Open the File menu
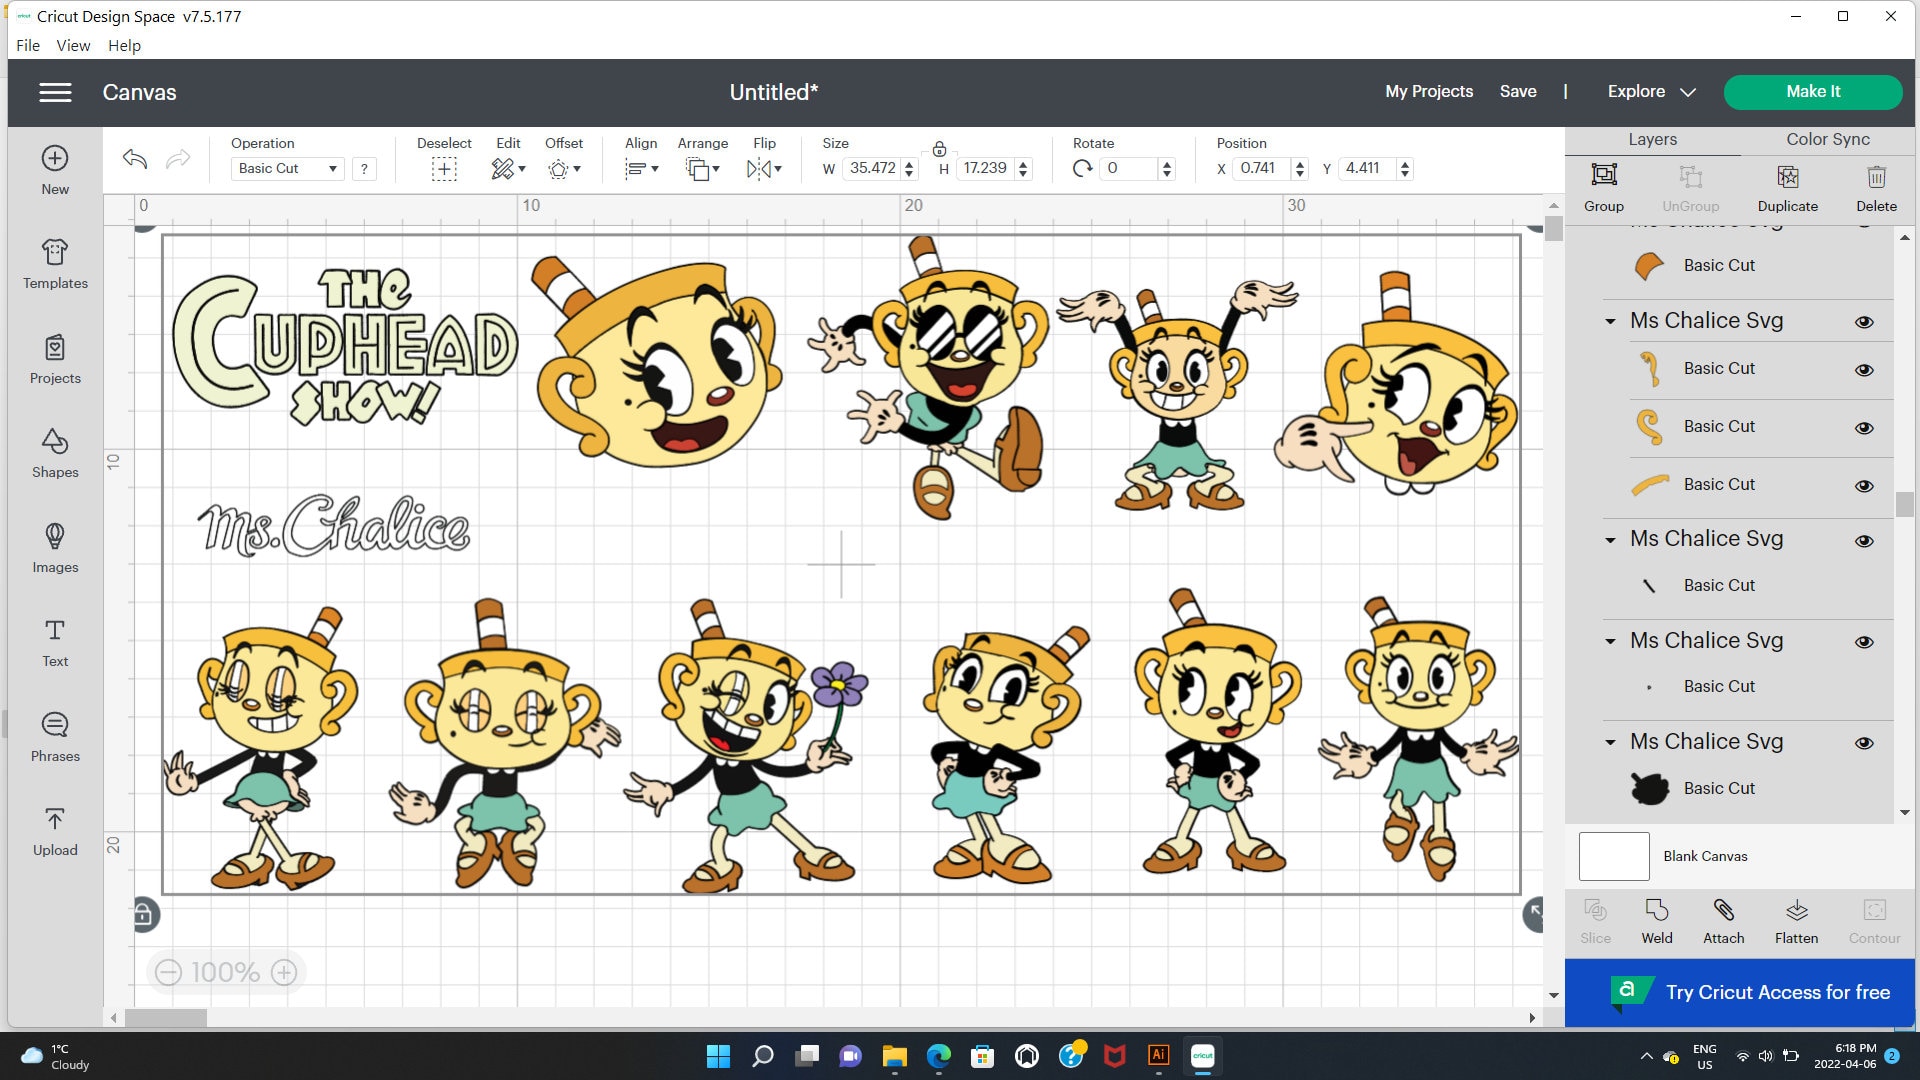 pyautogui.click(x=28, y=45)
